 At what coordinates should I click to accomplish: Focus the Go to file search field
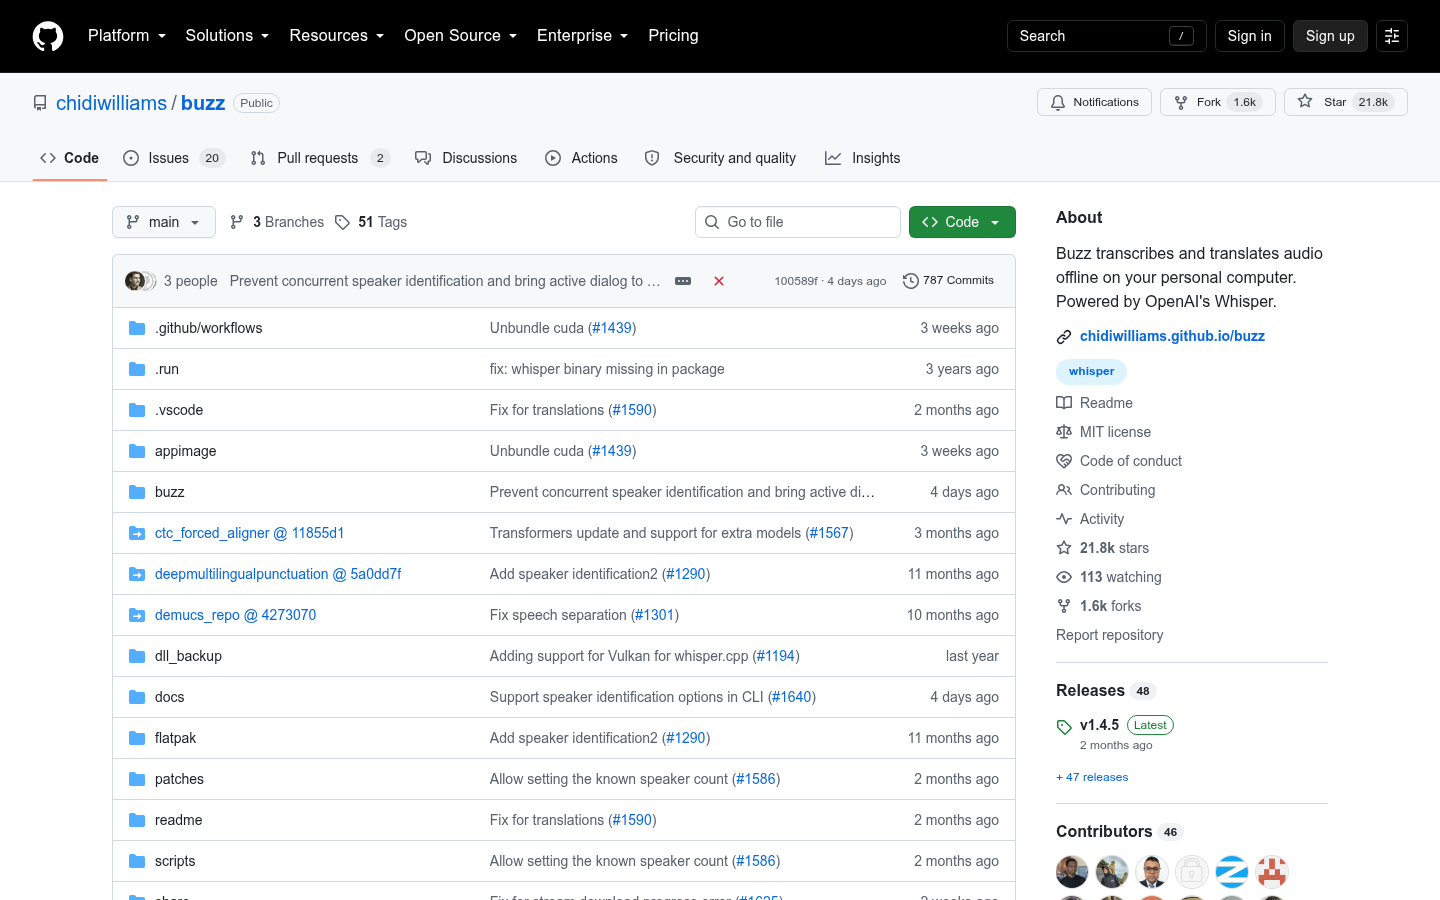[x=798, y=222]
